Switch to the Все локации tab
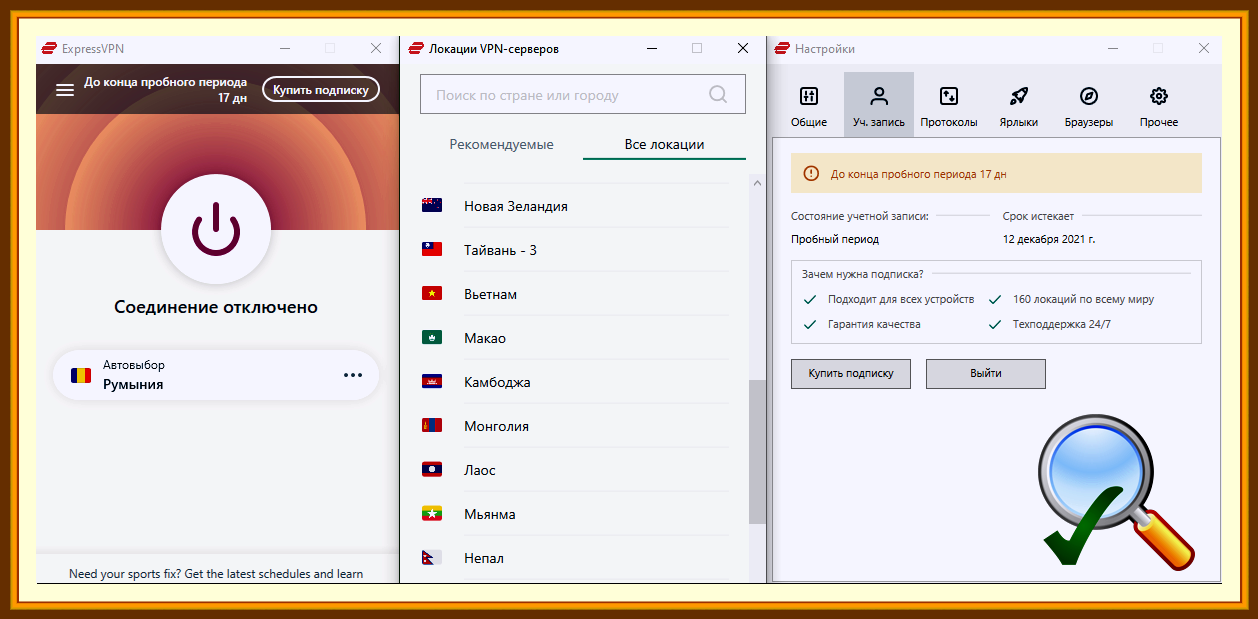1258x619 pixels. [x=664, y=144]
